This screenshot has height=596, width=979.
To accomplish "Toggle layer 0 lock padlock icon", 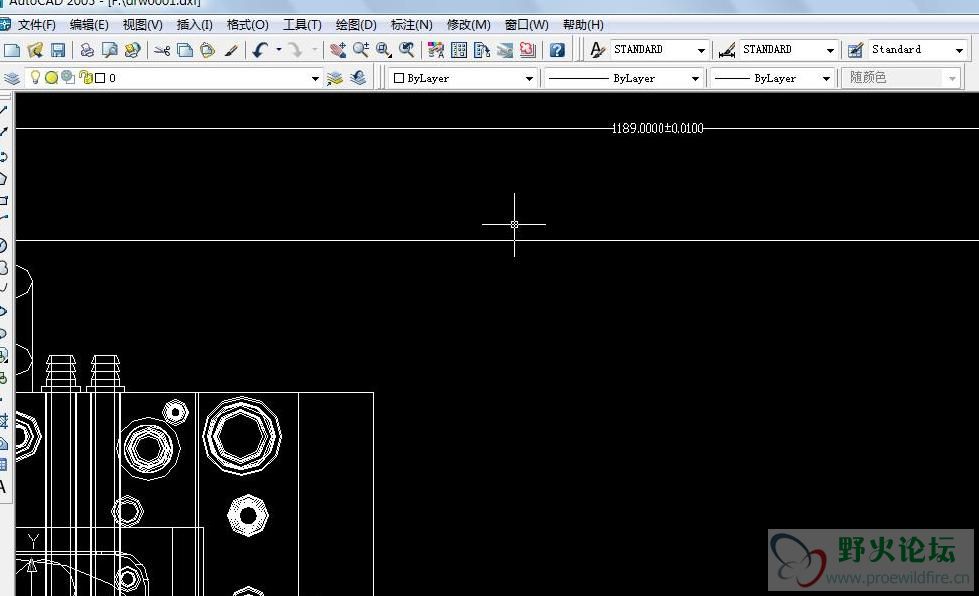I will tap(86, 77).
